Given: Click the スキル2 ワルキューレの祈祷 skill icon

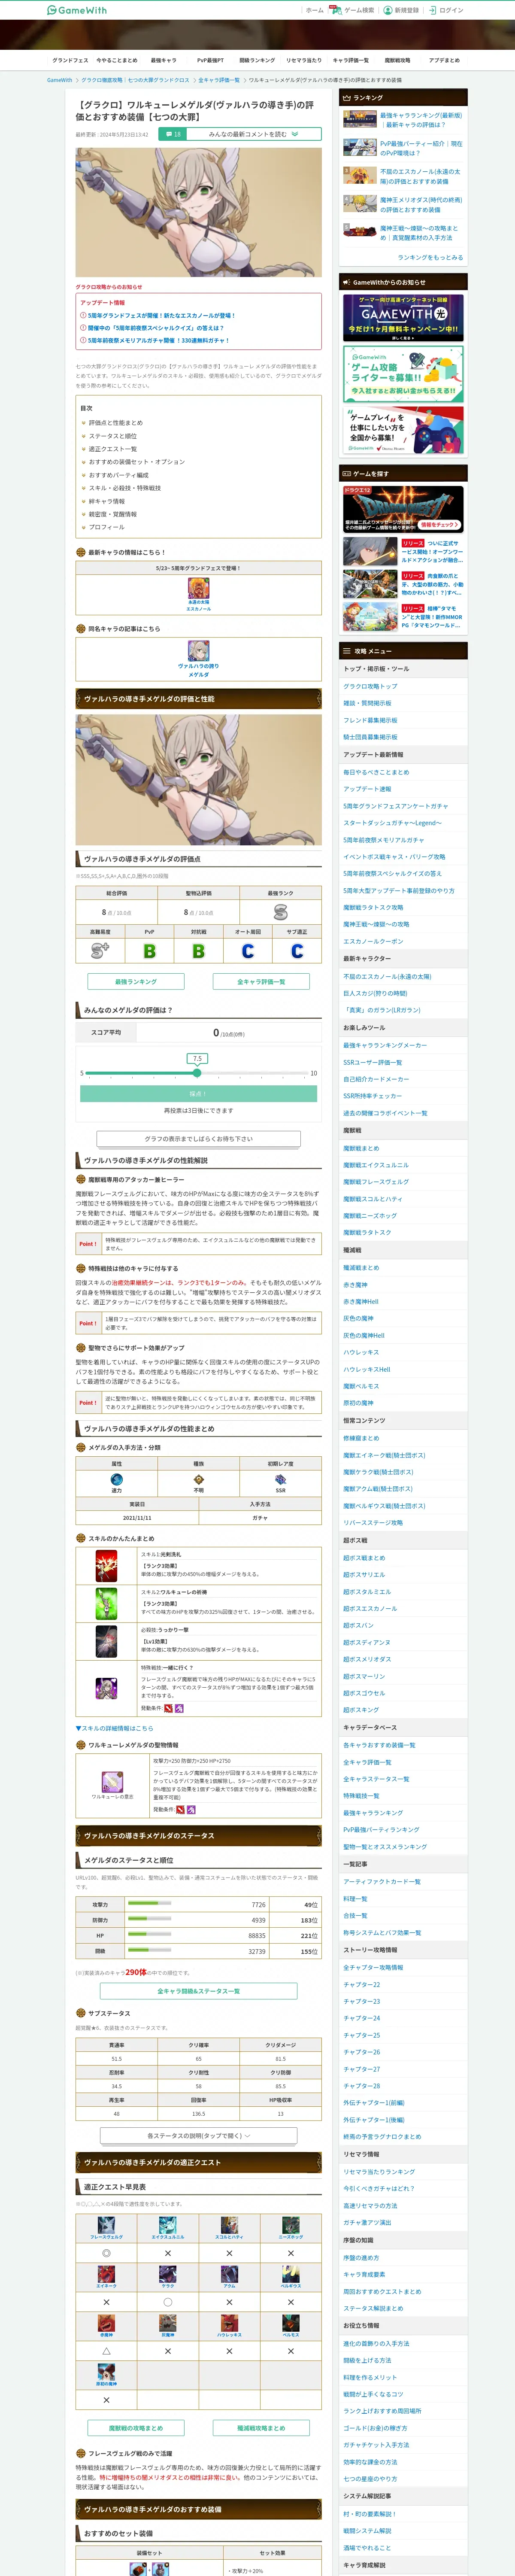Looking at the screenshot, I should pyautogui.click(x=106, y=1603).
